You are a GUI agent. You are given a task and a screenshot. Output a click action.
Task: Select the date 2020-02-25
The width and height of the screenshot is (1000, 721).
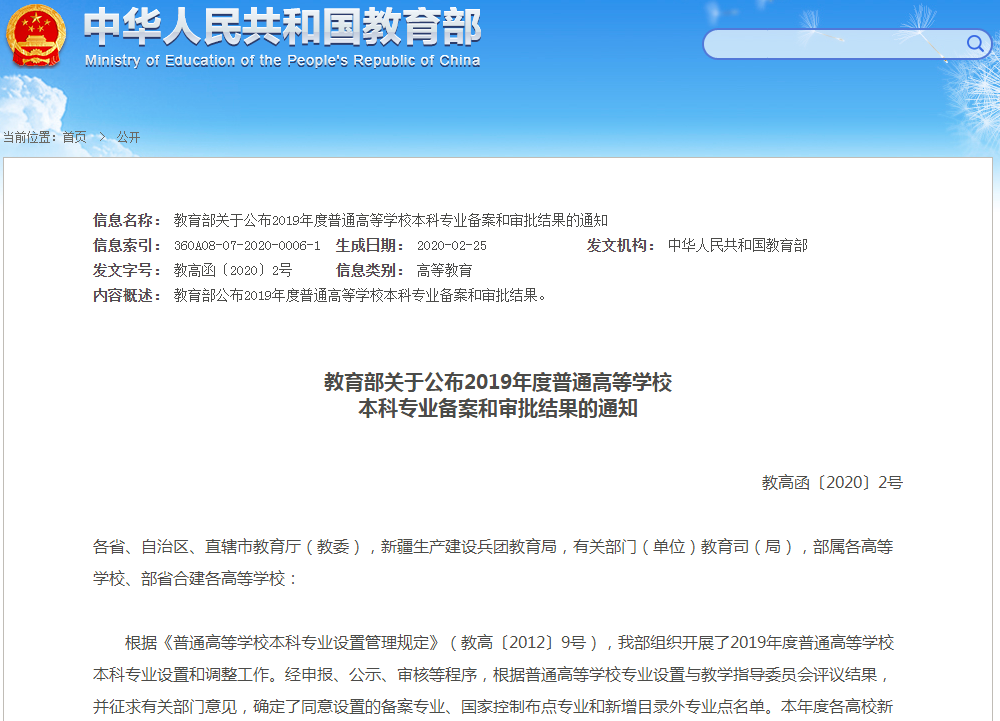(x=452, y=245)
